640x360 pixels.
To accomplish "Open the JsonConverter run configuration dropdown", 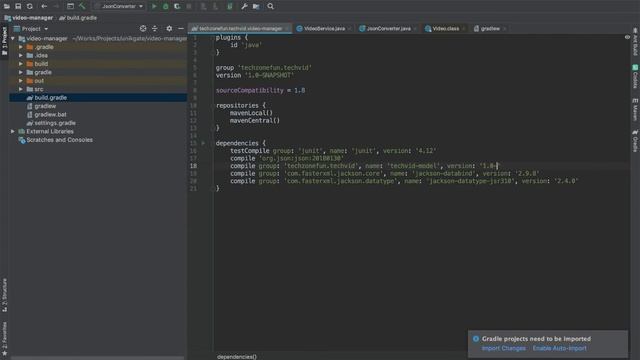I will click(x=119, y=6).
